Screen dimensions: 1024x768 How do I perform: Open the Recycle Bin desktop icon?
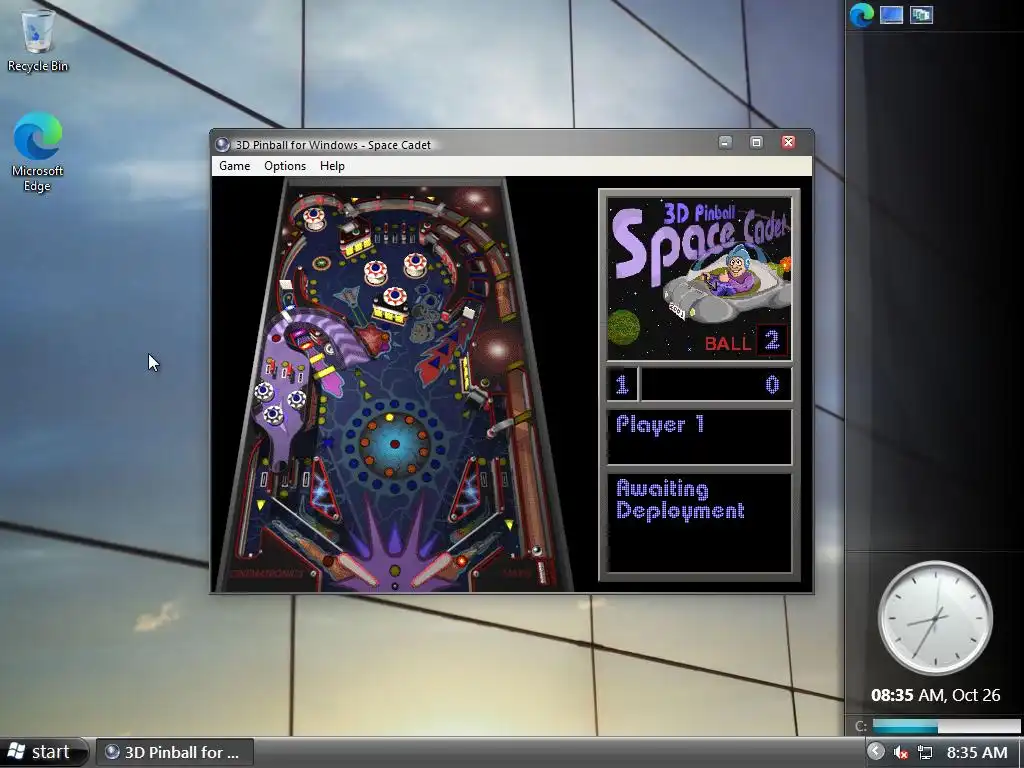click(x=38, y=40)
